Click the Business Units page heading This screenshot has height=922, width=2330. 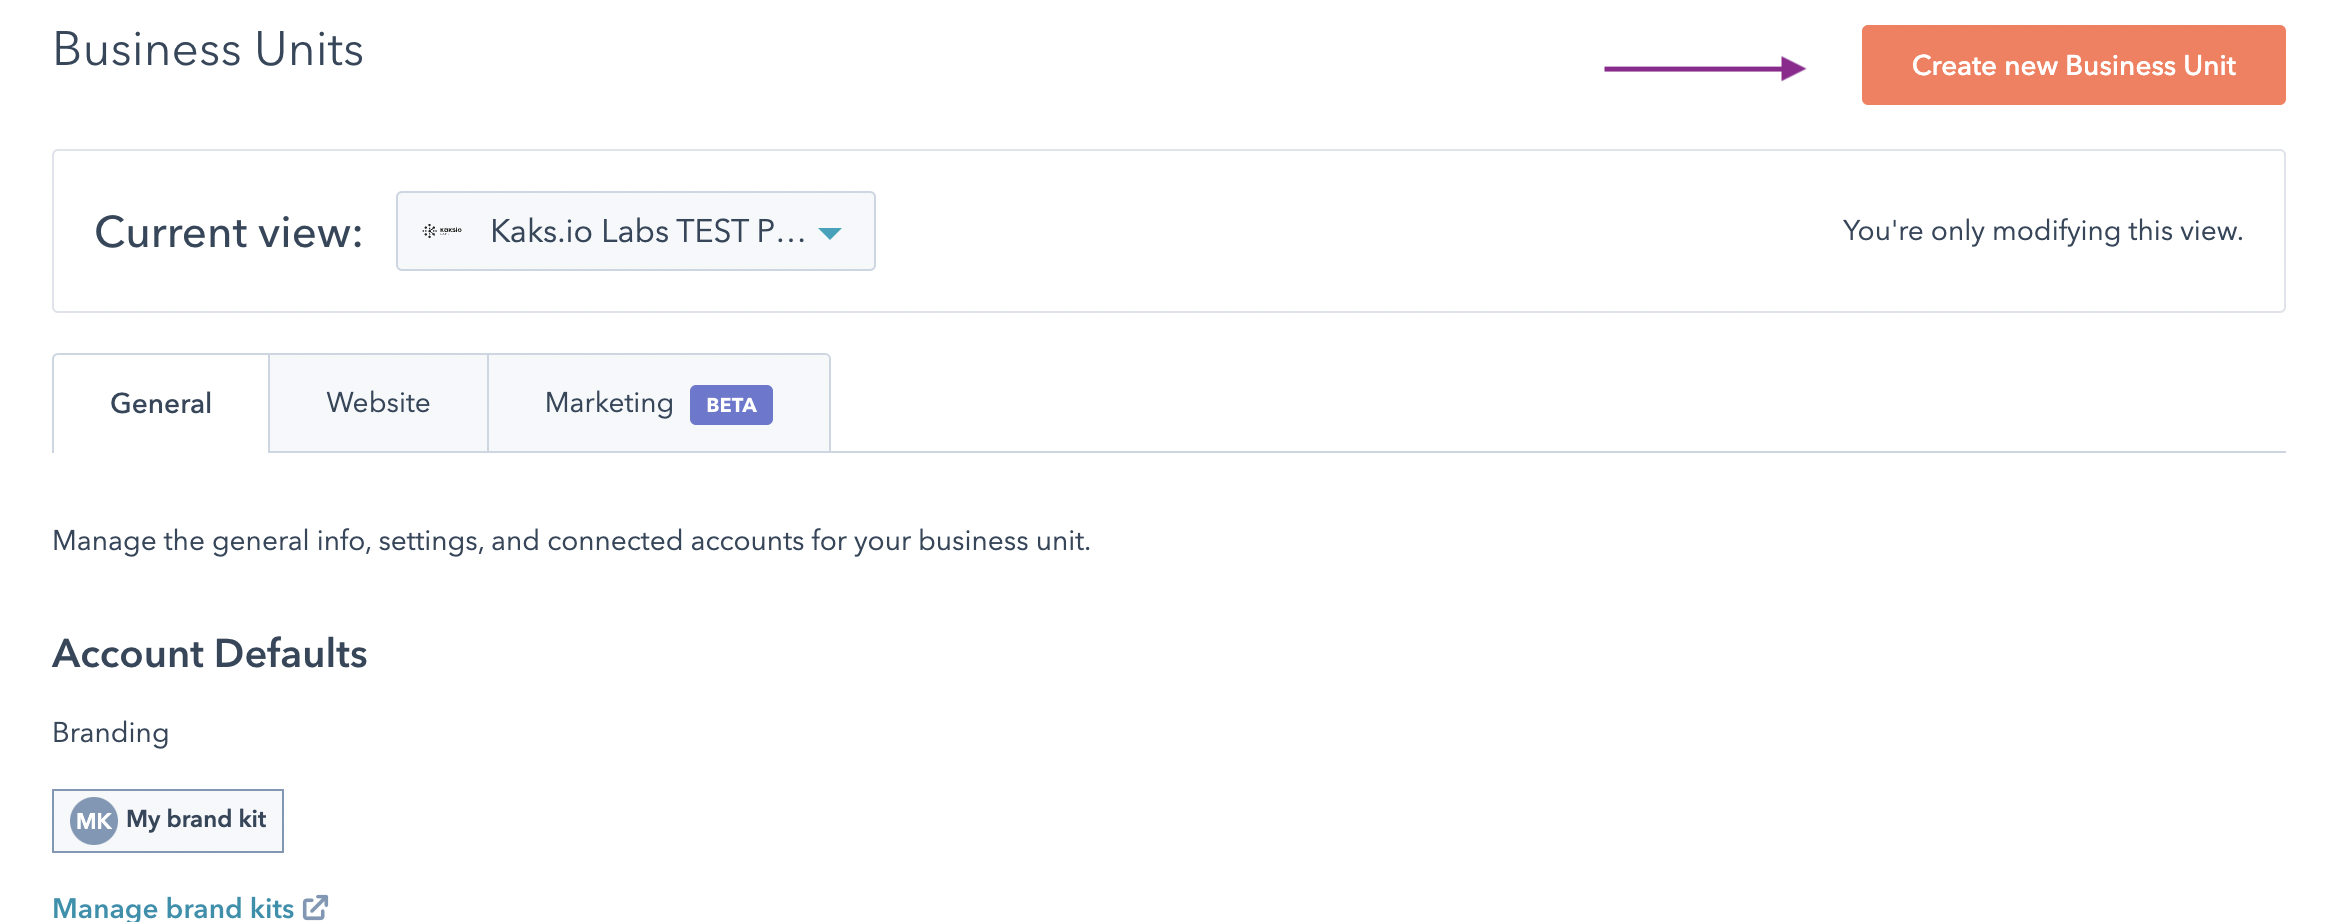pyautogui.click(x=208, y=50)
